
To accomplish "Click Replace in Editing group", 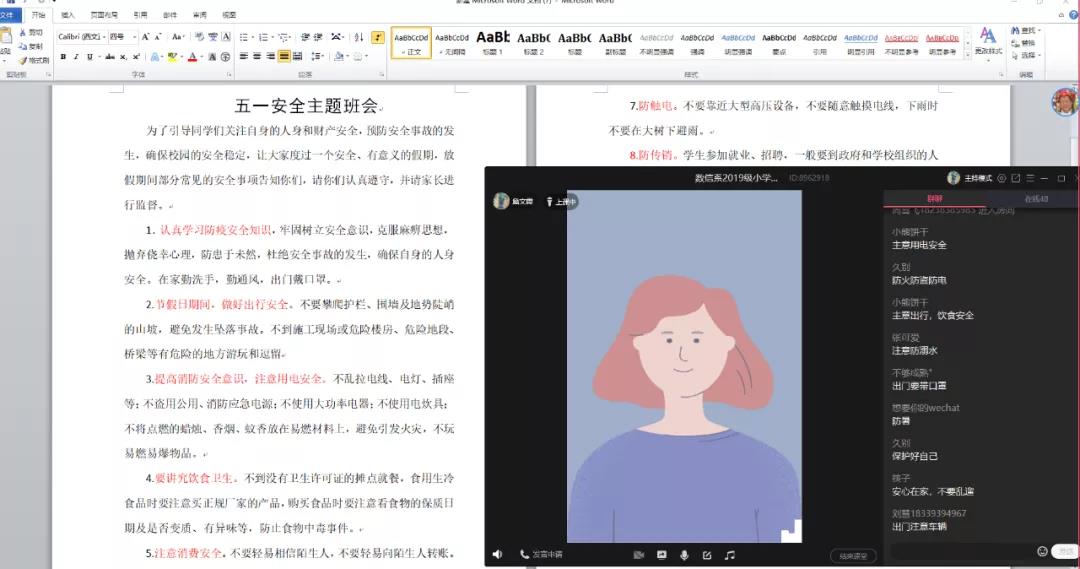I will (x=1024, y=43).
